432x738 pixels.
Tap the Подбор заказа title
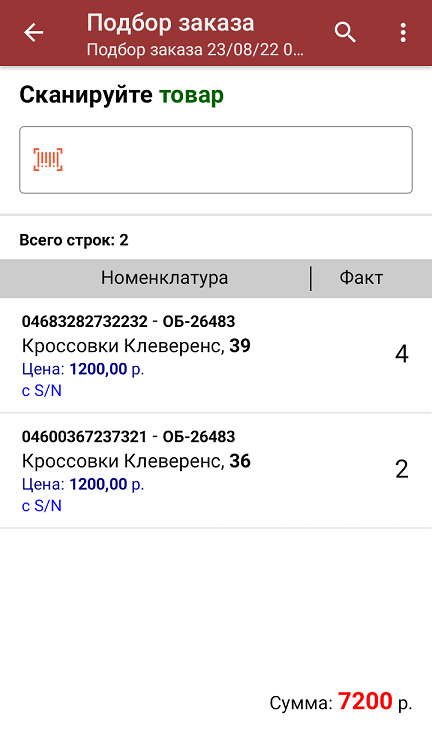[170, 23]
